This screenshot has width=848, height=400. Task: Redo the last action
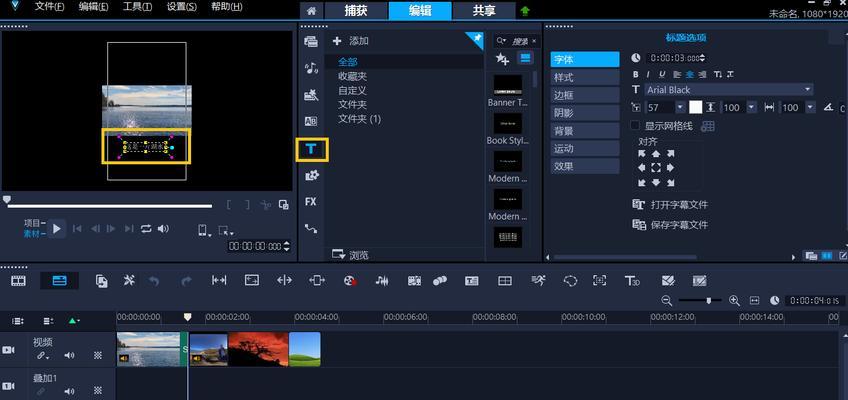[187, 281]
